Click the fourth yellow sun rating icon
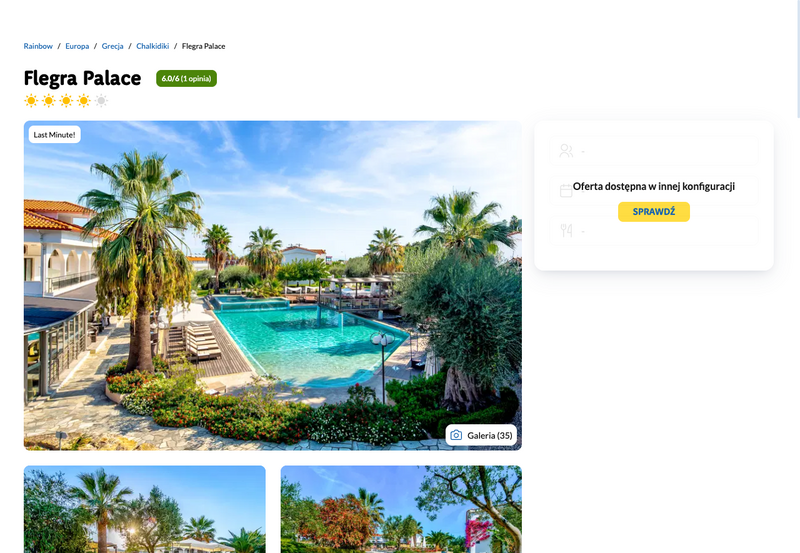This screenshot has height=553, width=800. (x=84, y=100)
